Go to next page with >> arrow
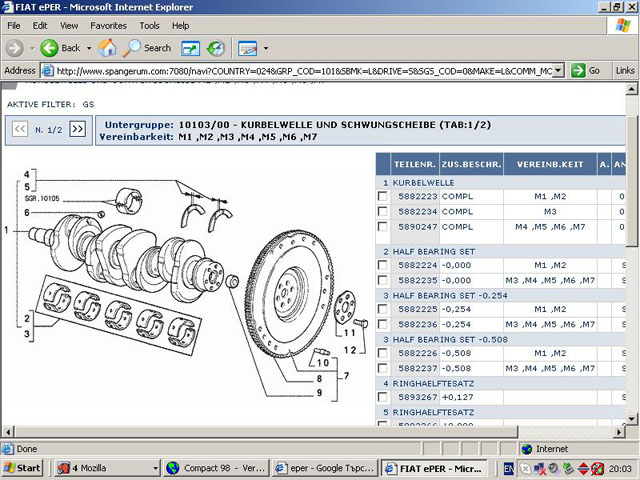Viewport: 640px width, 480px height. pyautogui.click(x=77, y=129)
